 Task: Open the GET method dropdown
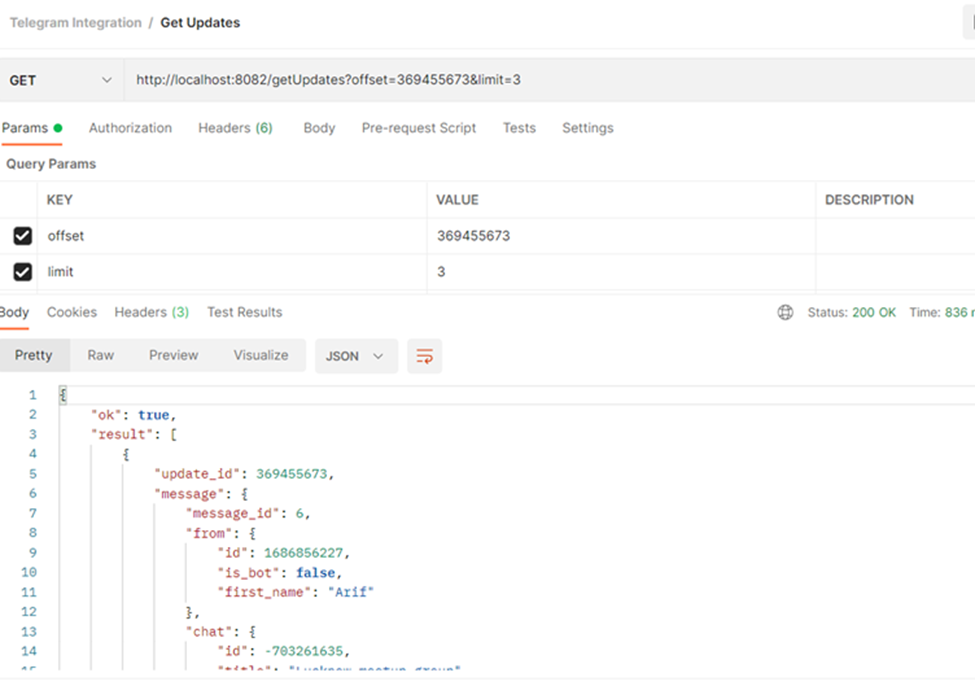(x=60, y=80)
